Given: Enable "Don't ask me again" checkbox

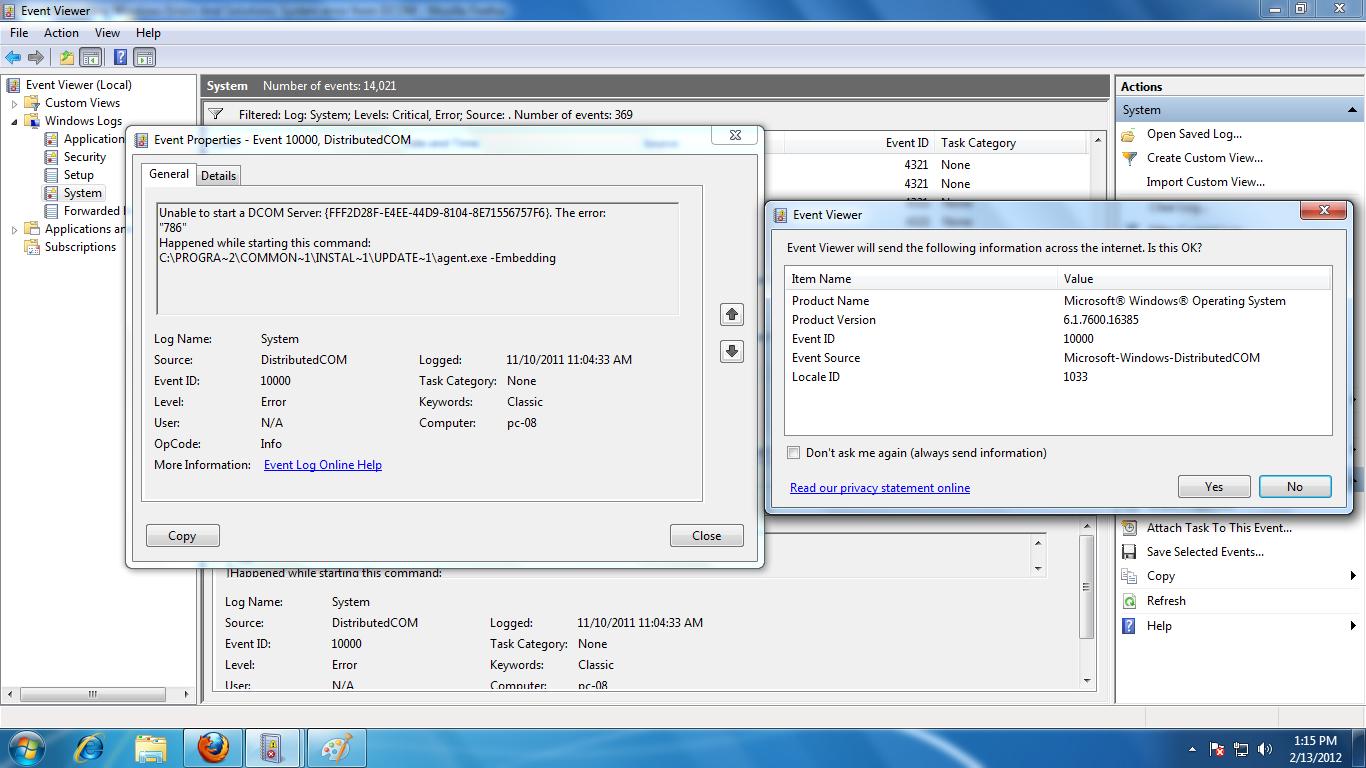Looking at the screenshot, I should tap(794, 453).
